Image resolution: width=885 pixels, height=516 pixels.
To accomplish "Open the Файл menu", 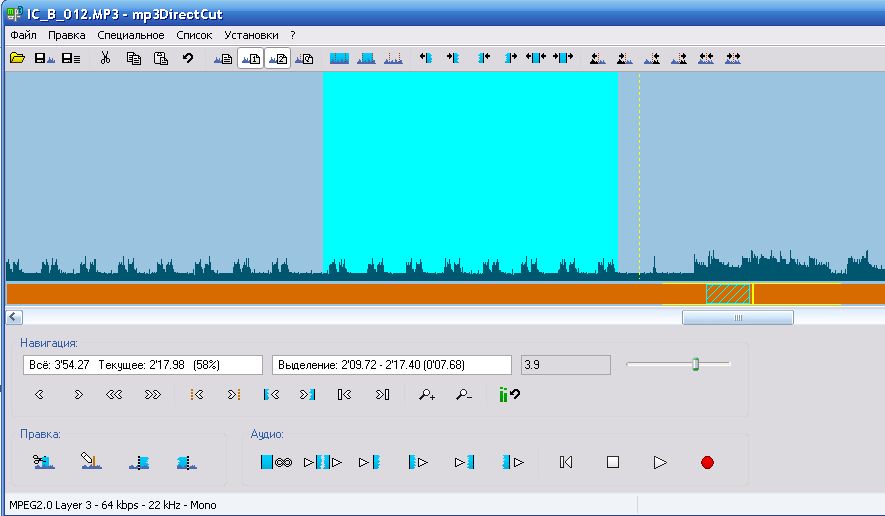I will coord(23,35).
